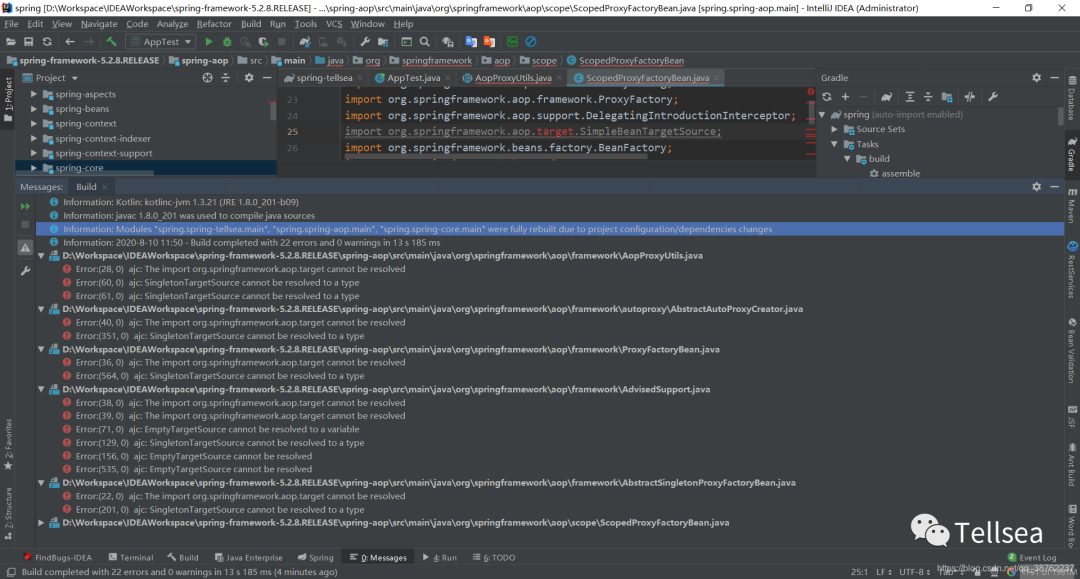Expand the spring-context module
The width and height of the screenshot is (1080, 579).
click(34, 123)
